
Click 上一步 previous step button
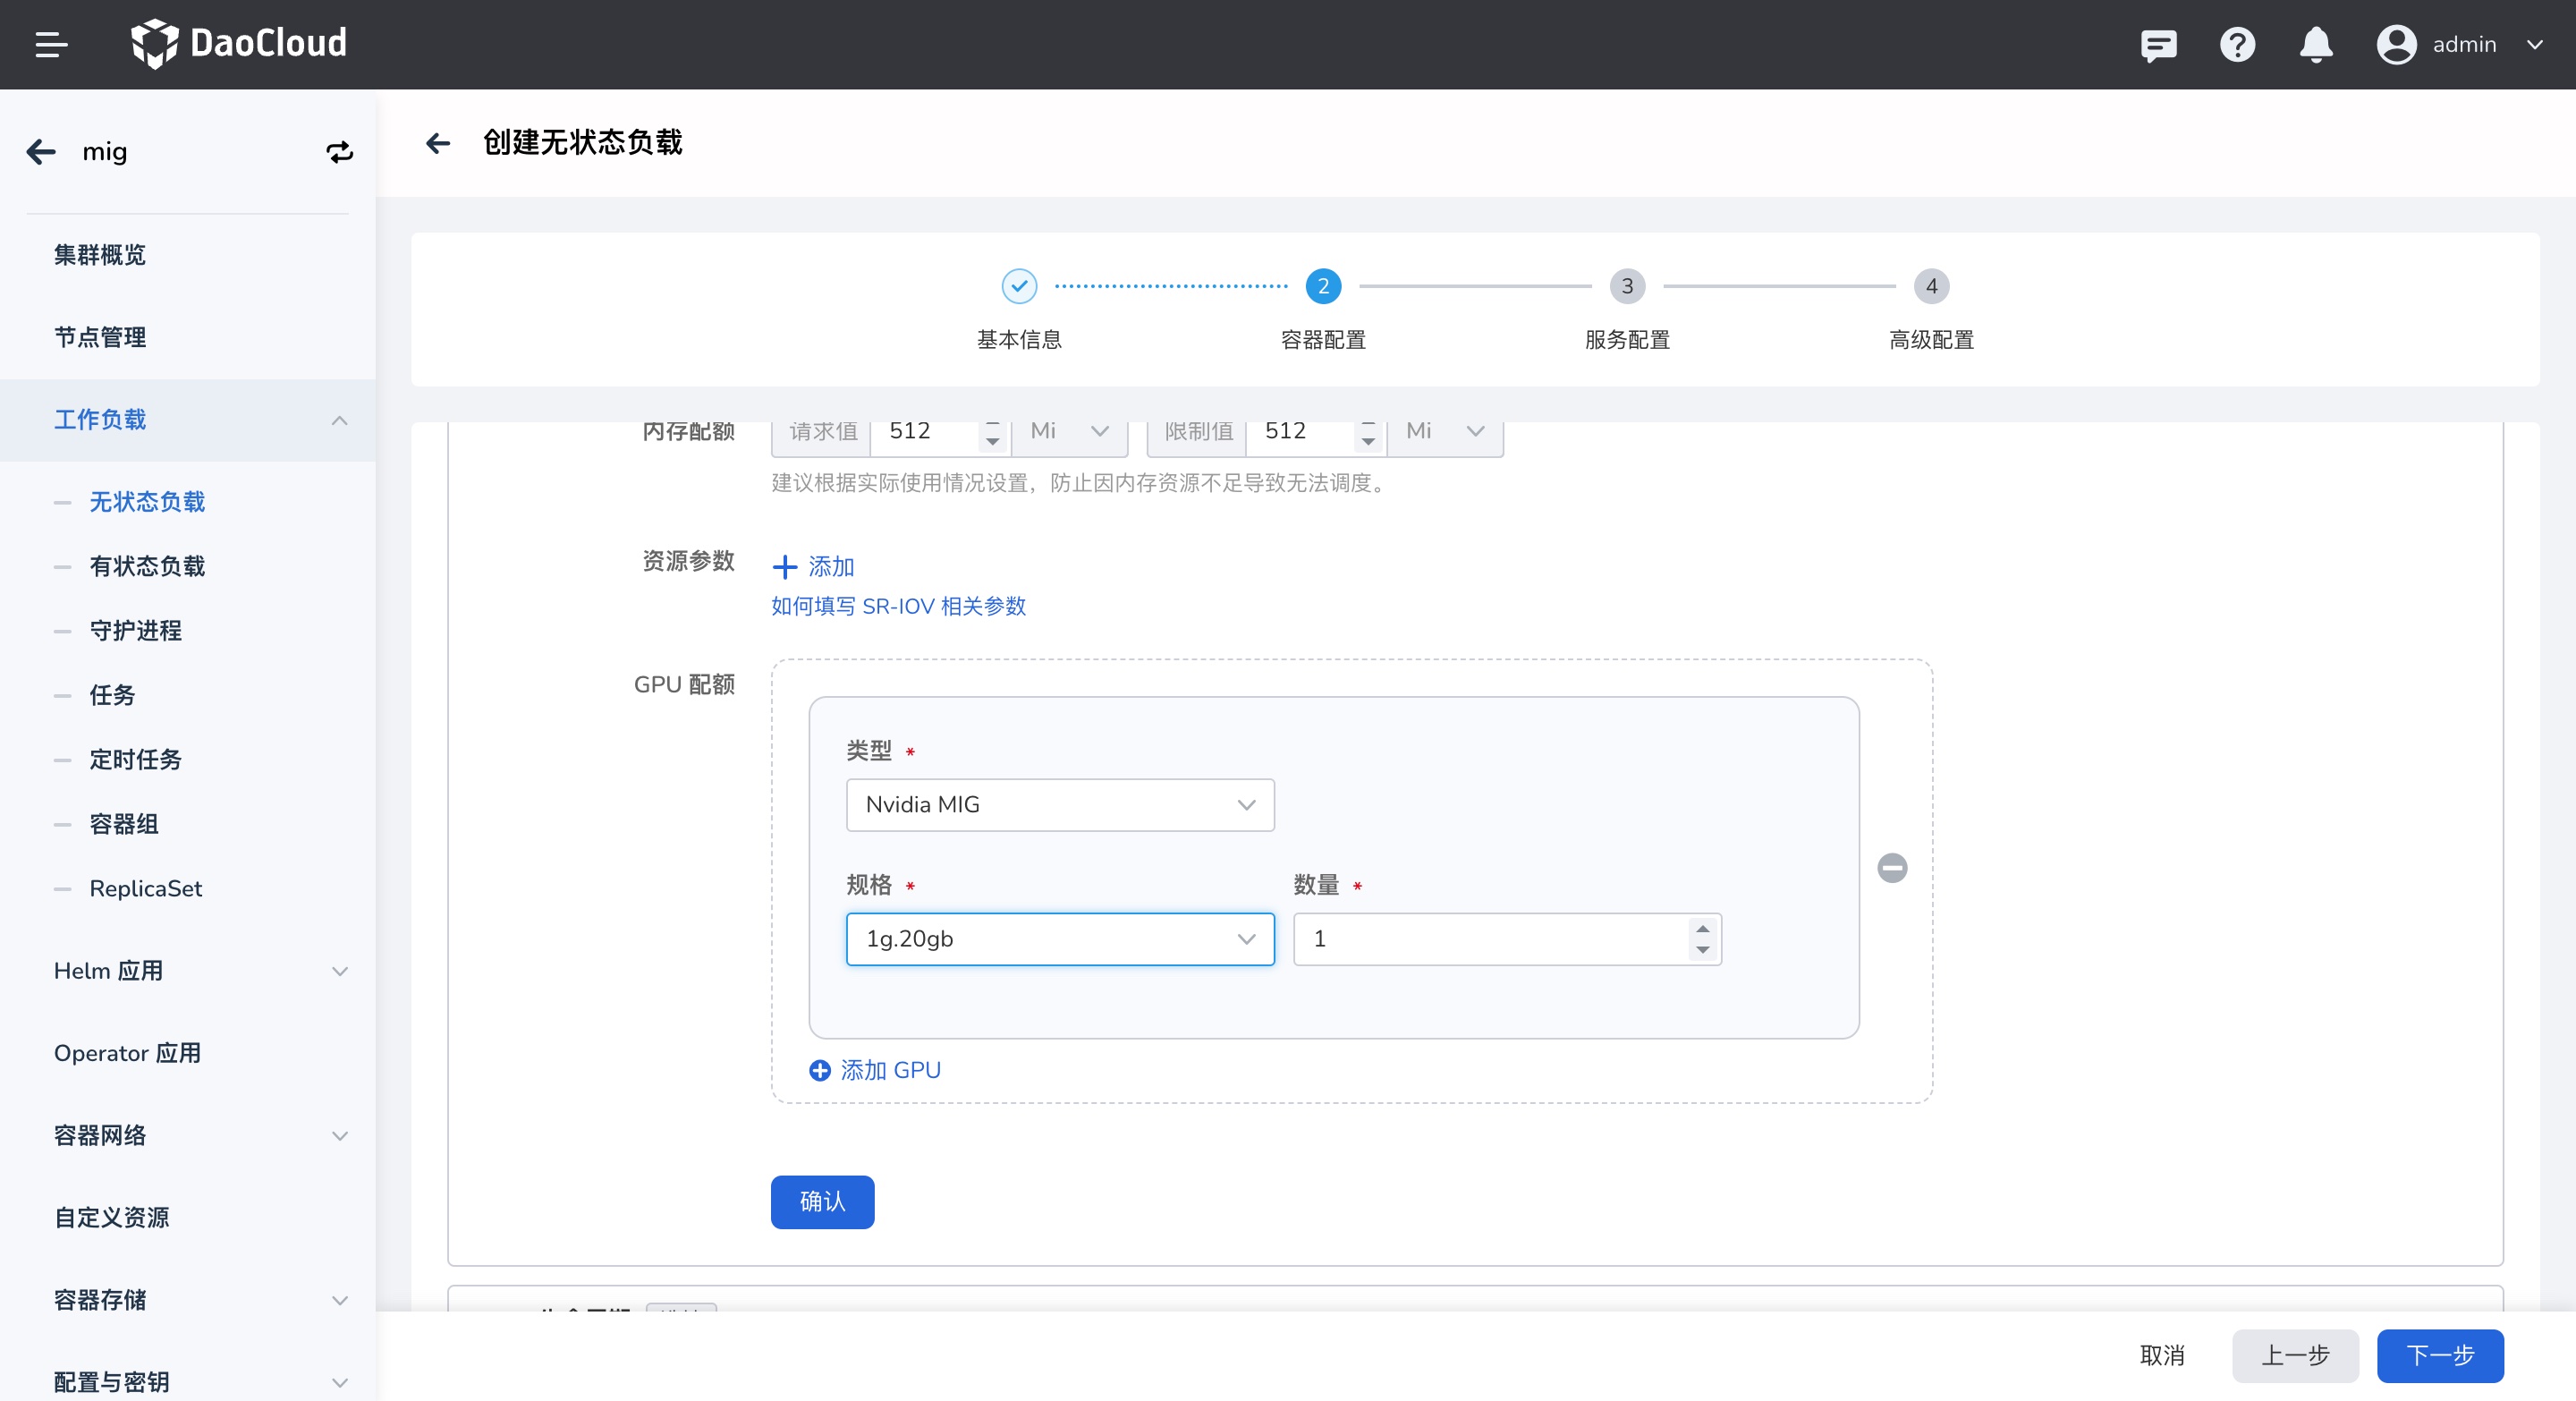pyautogui.click(x=2295, y=1356)
